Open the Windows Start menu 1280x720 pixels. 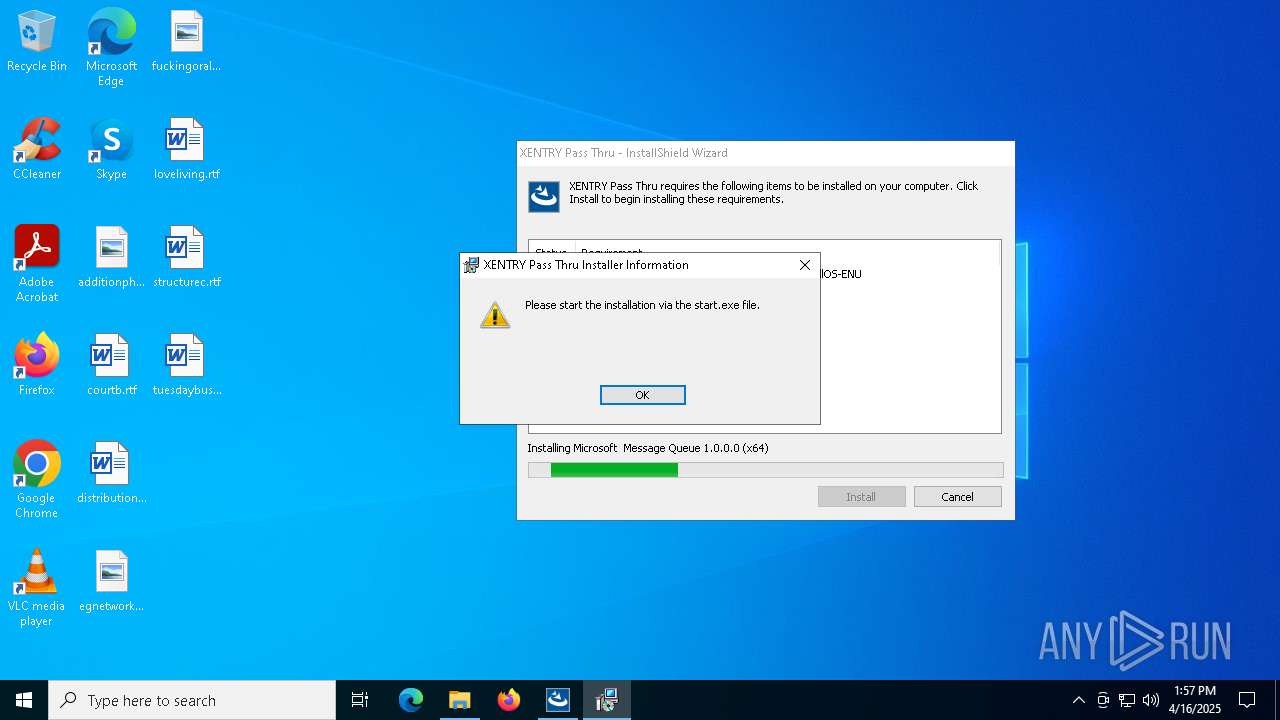tap(24, 700)
